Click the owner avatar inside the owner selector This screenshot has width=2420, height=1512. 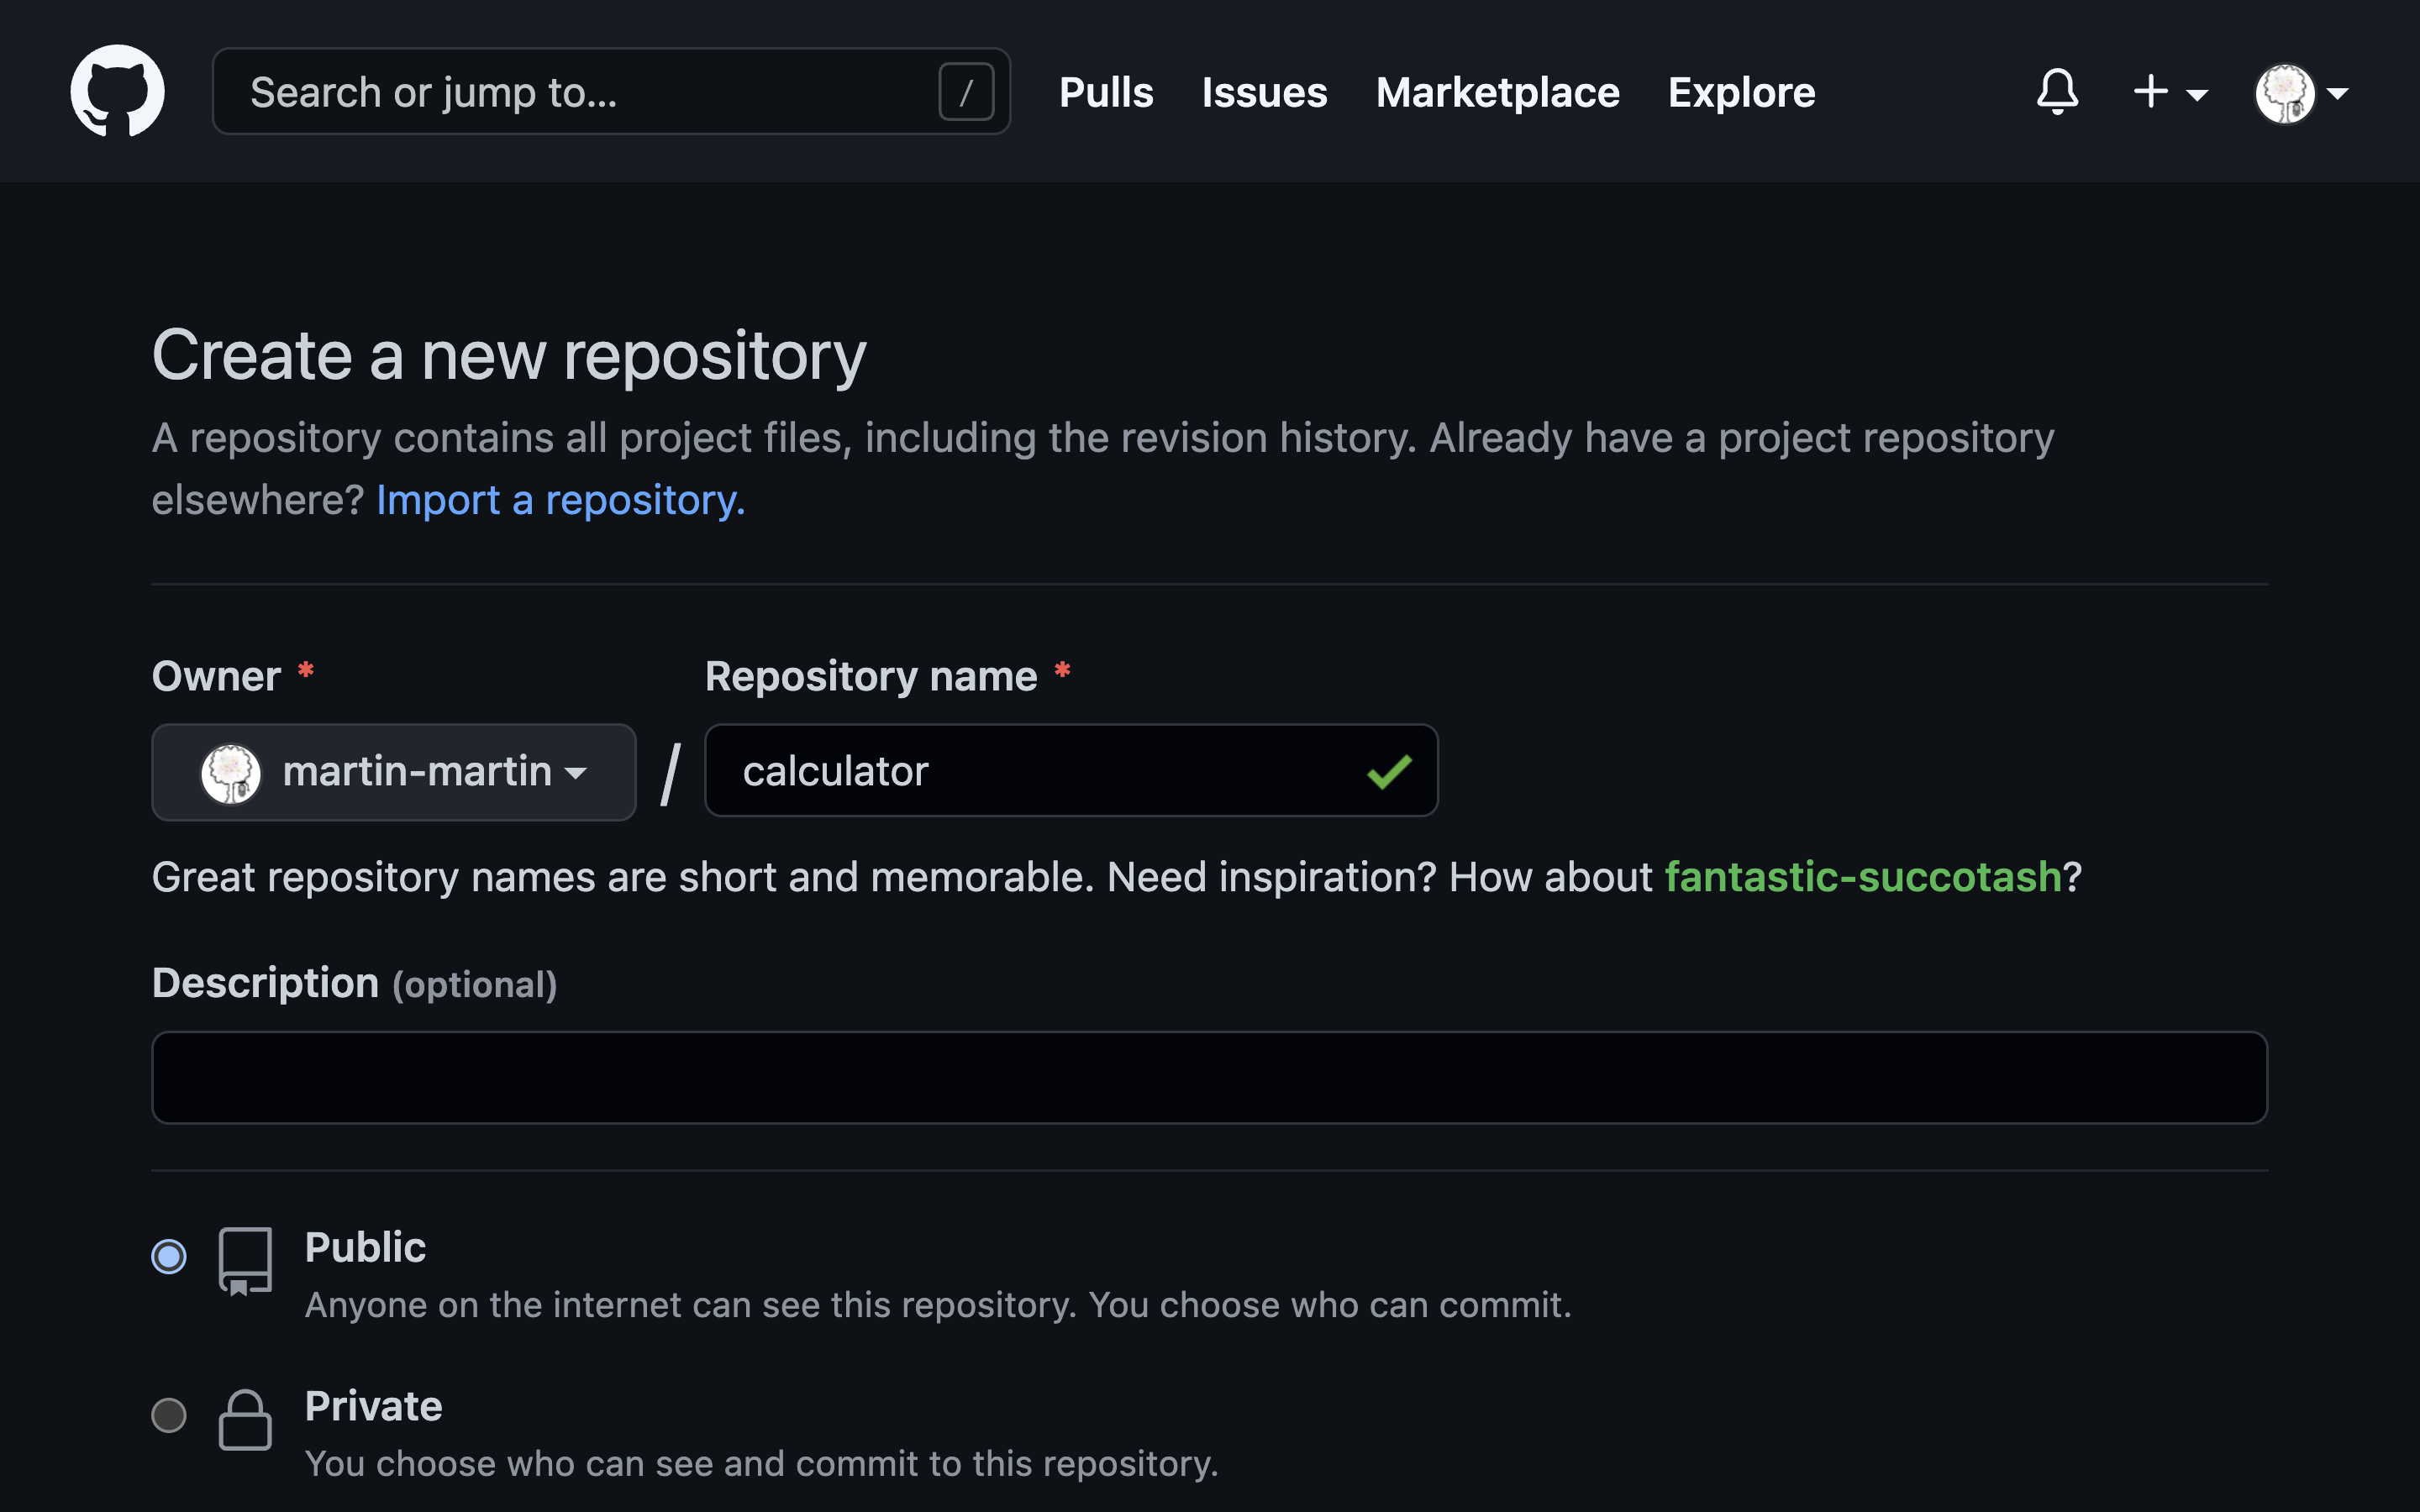tap(230, 772)
